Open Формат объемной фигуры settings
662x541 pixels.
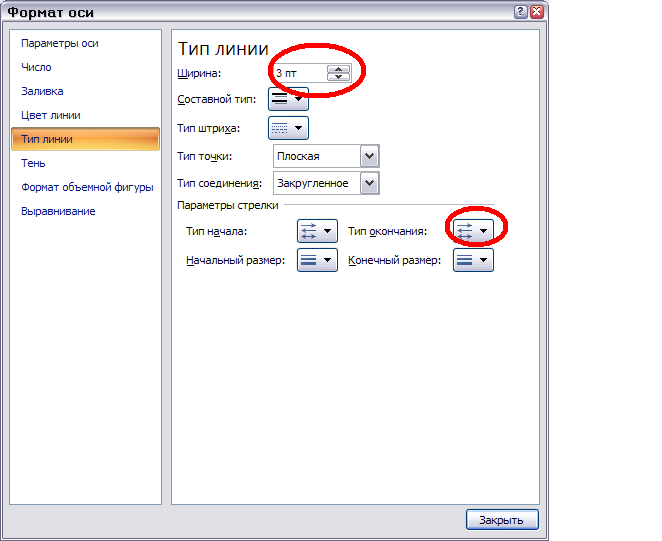[x=87, y=187]
